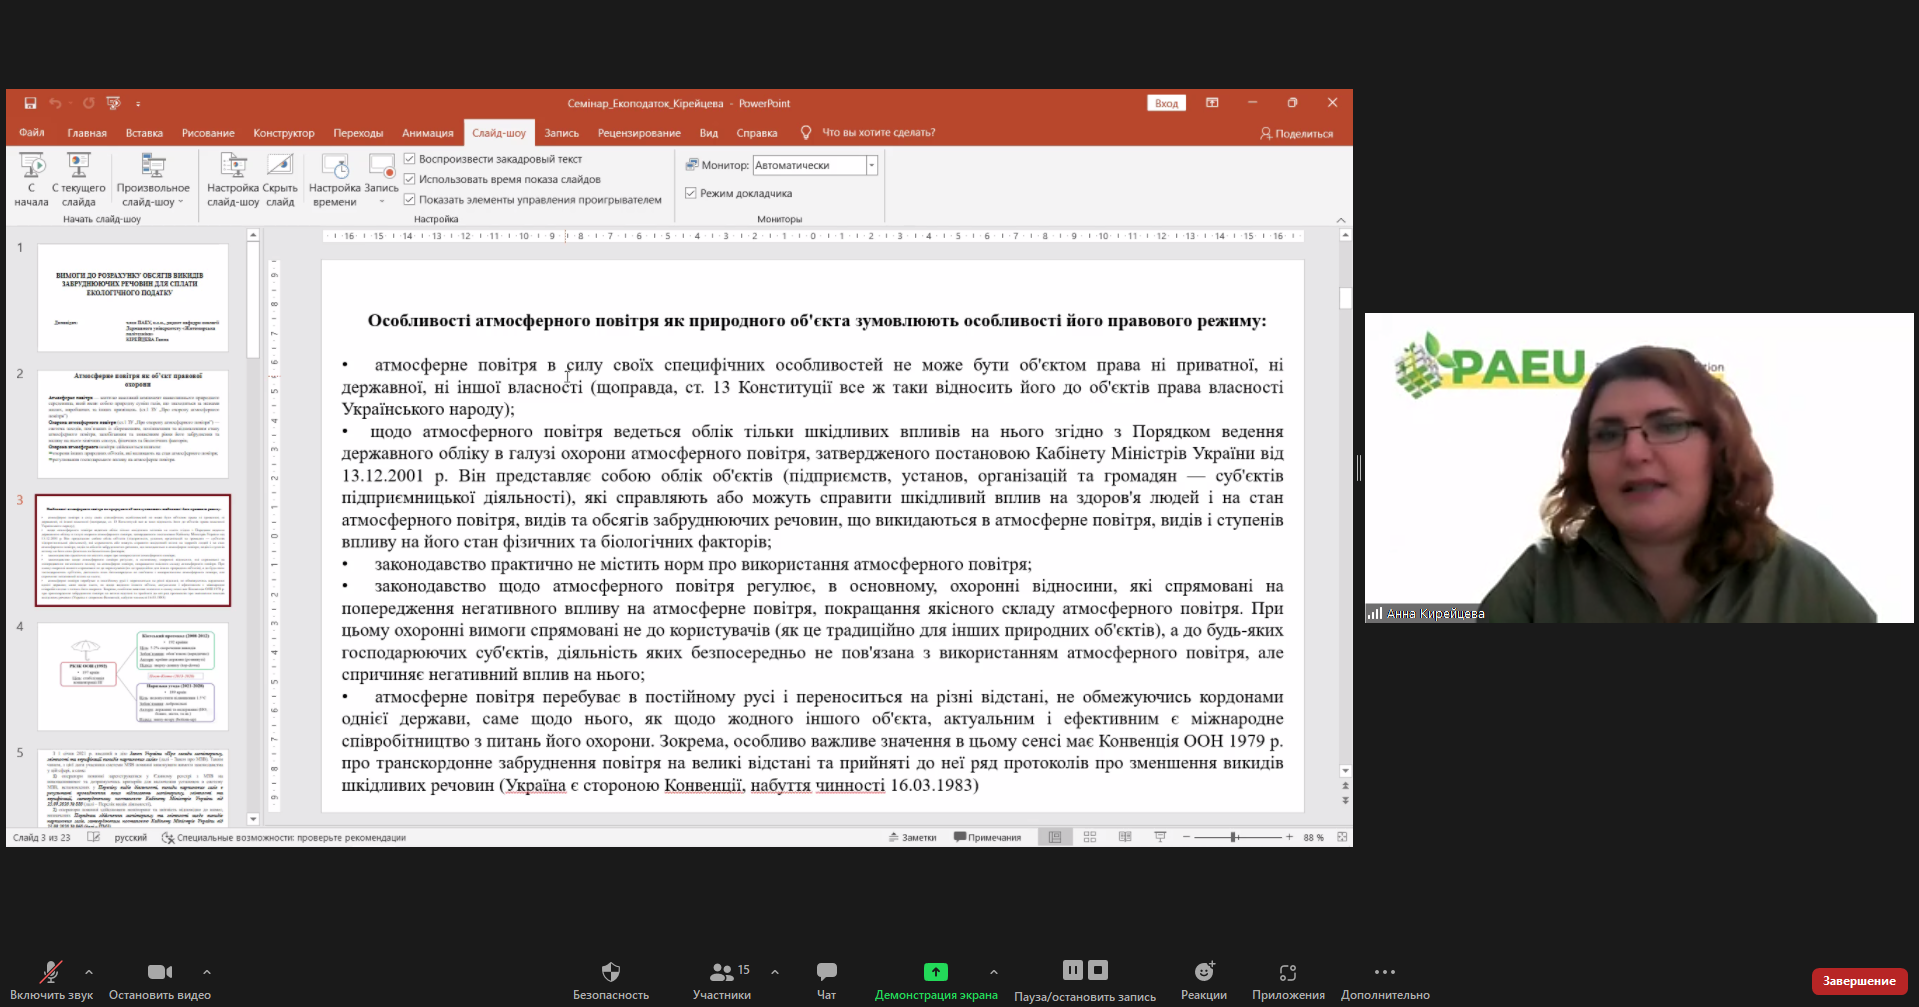
Task: Click the Поделиться share button
Action: click(x=1296, y=133)
